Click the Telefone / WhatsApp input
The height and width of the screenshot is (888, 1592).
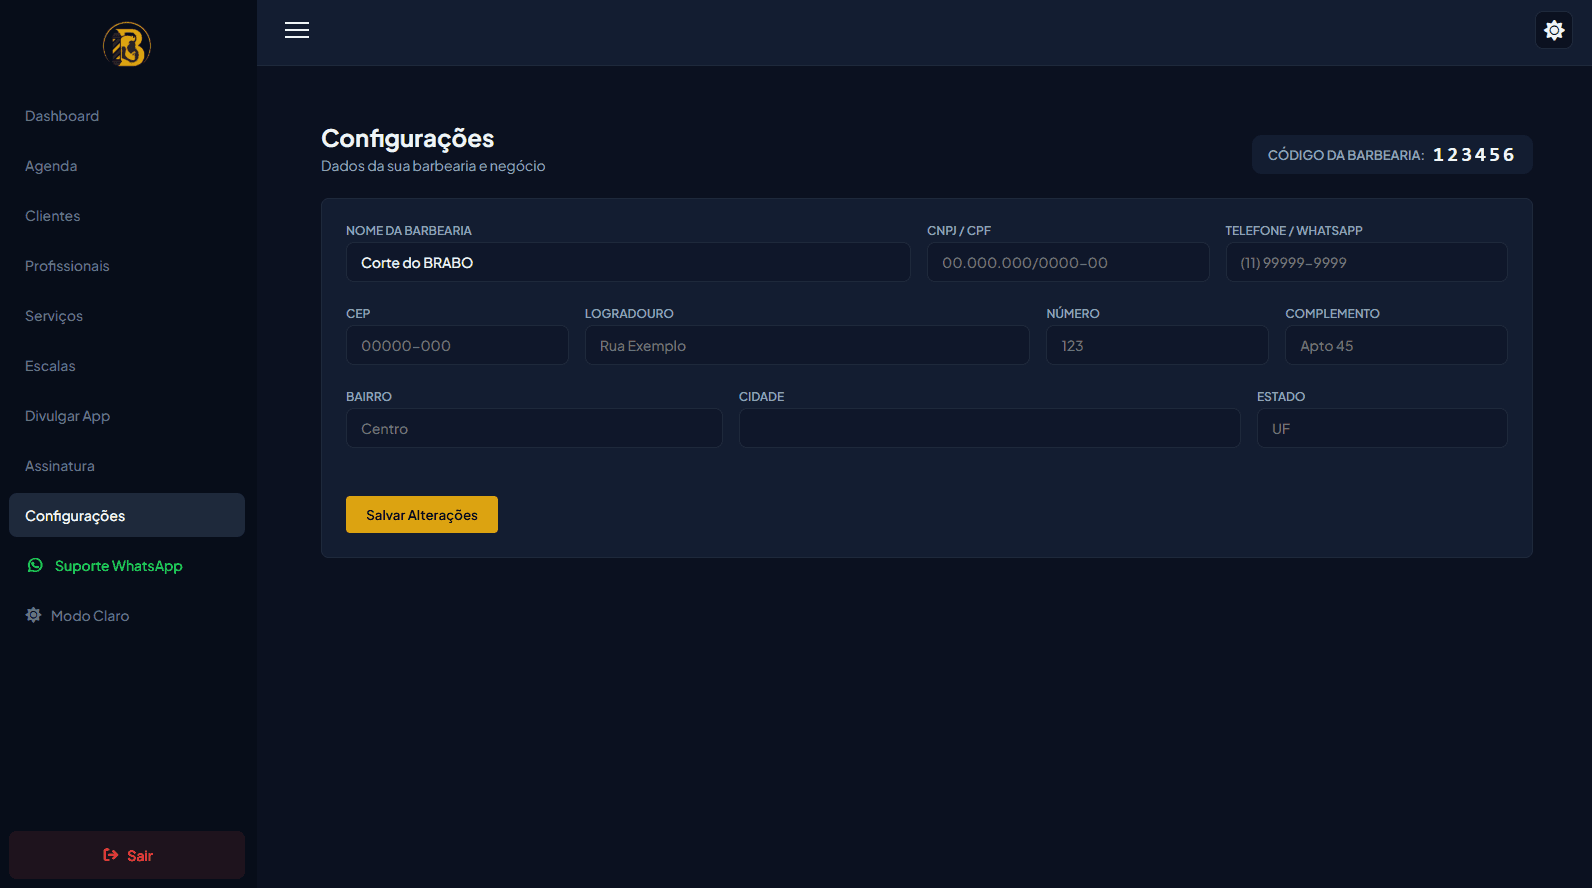point(1366,262)
